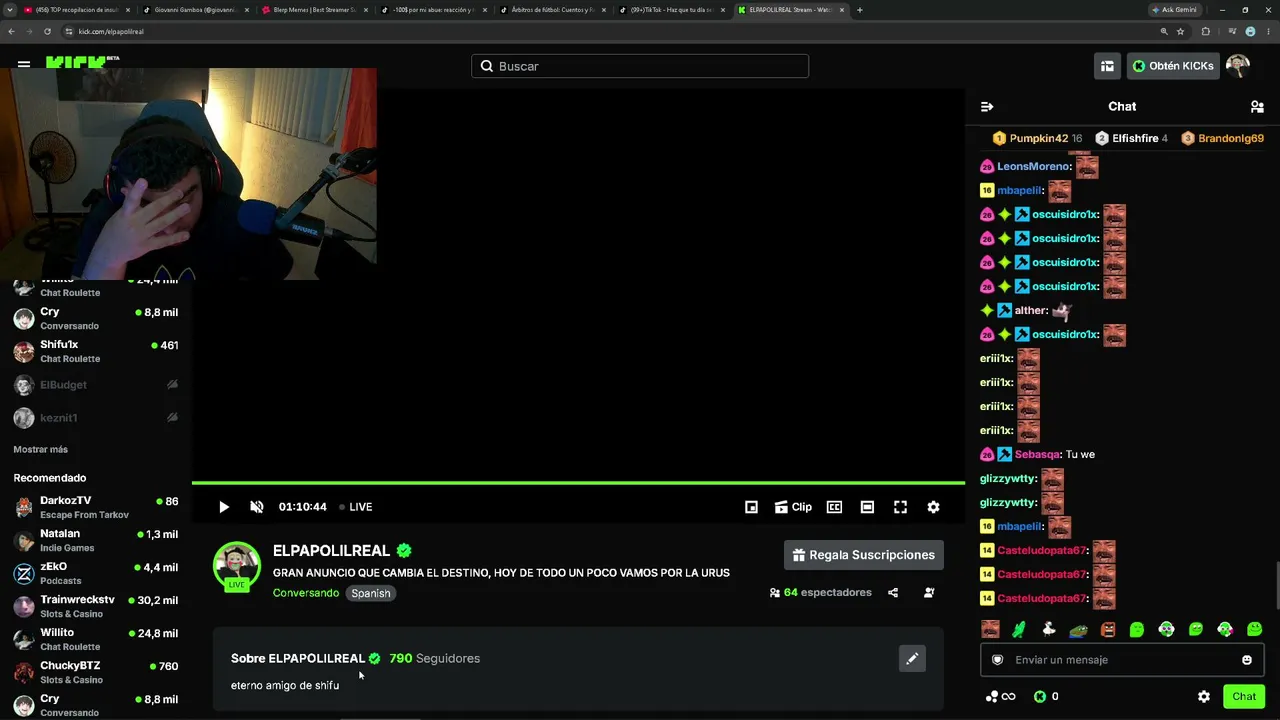Switch to the Blerp Memes tab
1280x720 pixels.
[x=314, y=10]
